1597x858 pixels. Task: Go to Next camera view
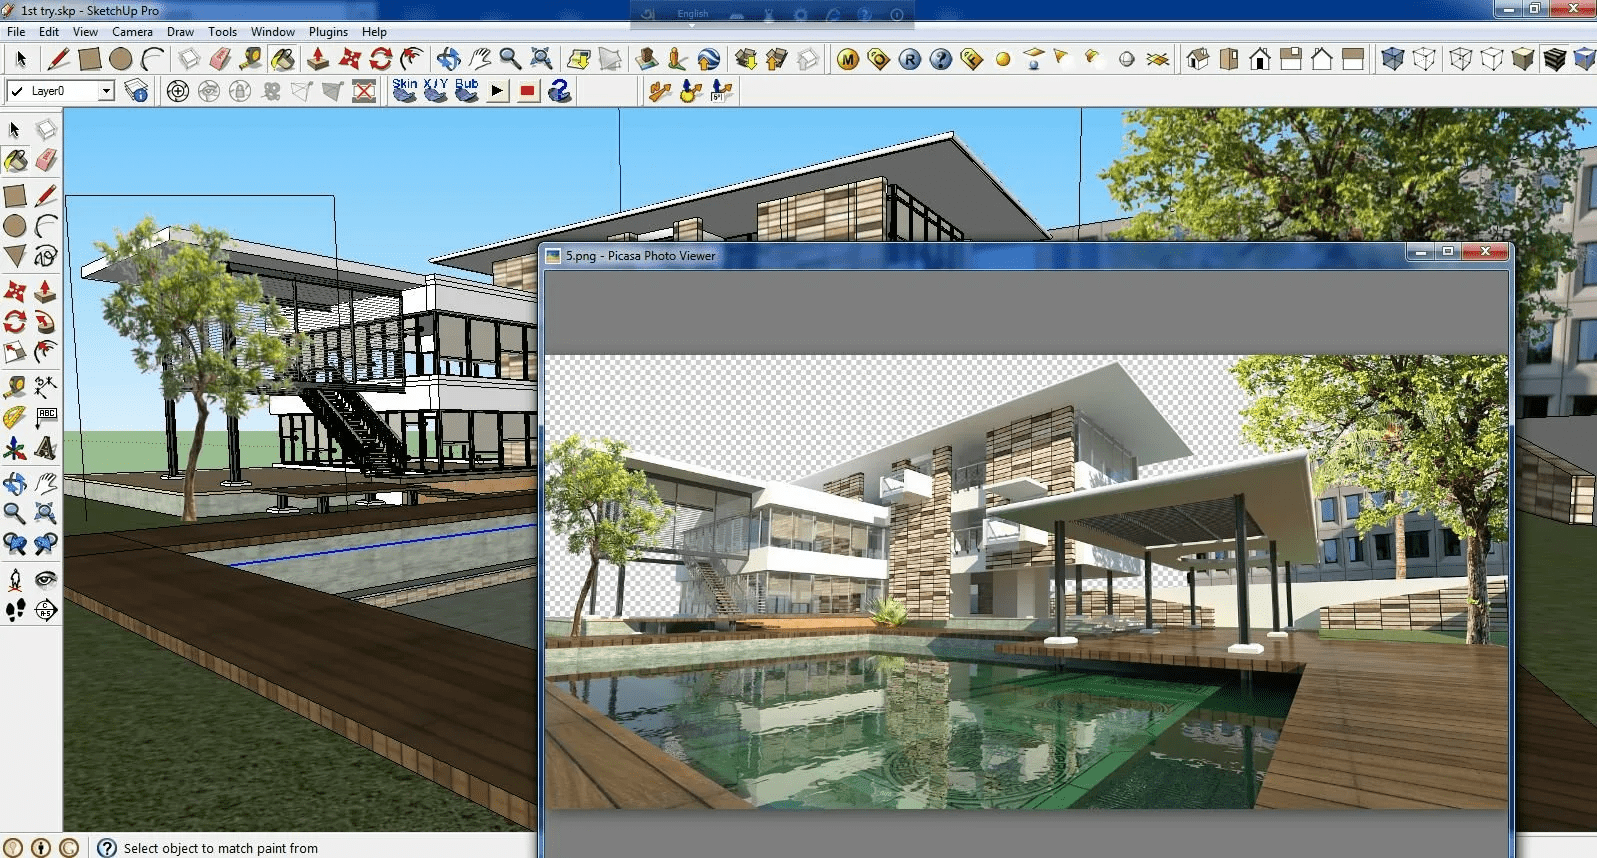click(x=46, y=544)
